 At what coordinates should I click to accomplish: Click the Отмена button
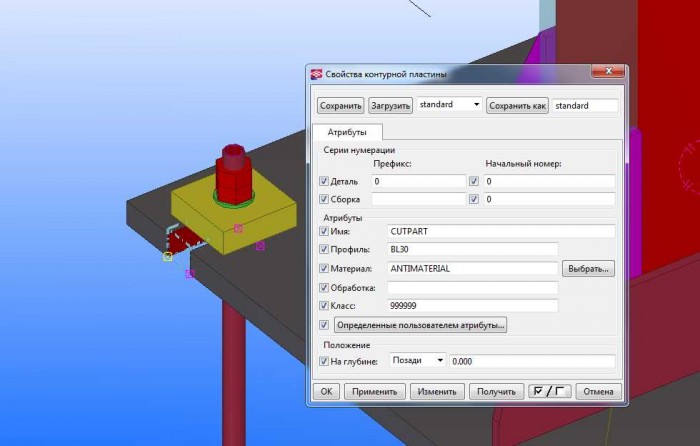pos(598,392)
